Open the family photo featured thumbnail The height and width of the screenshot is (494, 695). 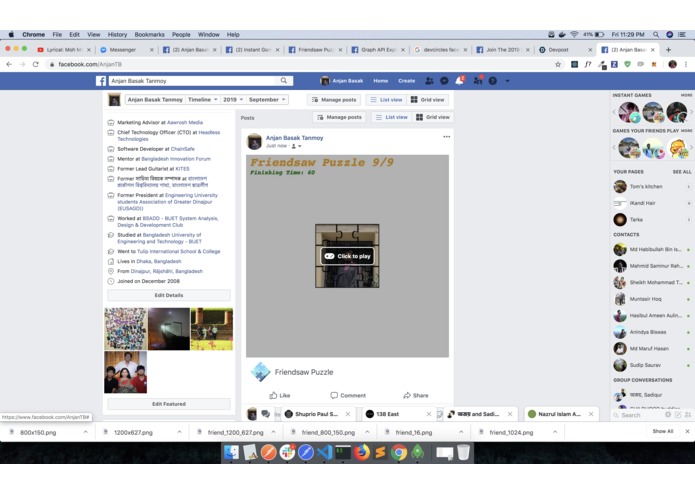click(125, 372)
